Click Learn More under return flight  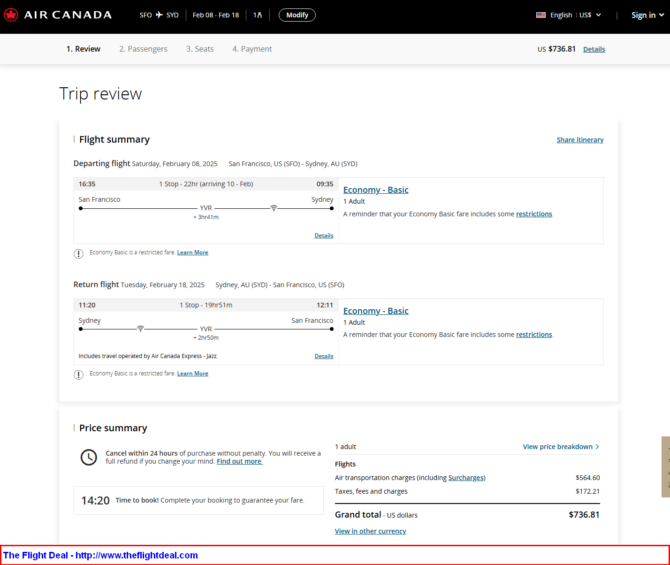[x=193, y=374]
